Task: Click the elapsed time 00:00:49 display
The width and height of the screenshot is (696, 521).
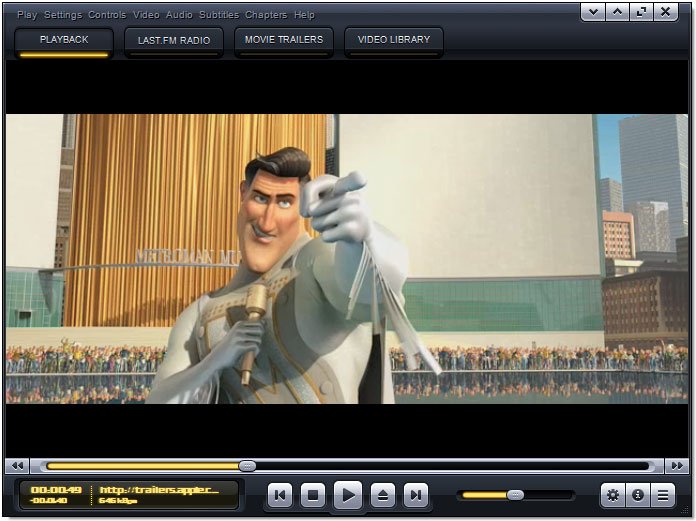Action: pyautogui.click(x=56, y=489)
